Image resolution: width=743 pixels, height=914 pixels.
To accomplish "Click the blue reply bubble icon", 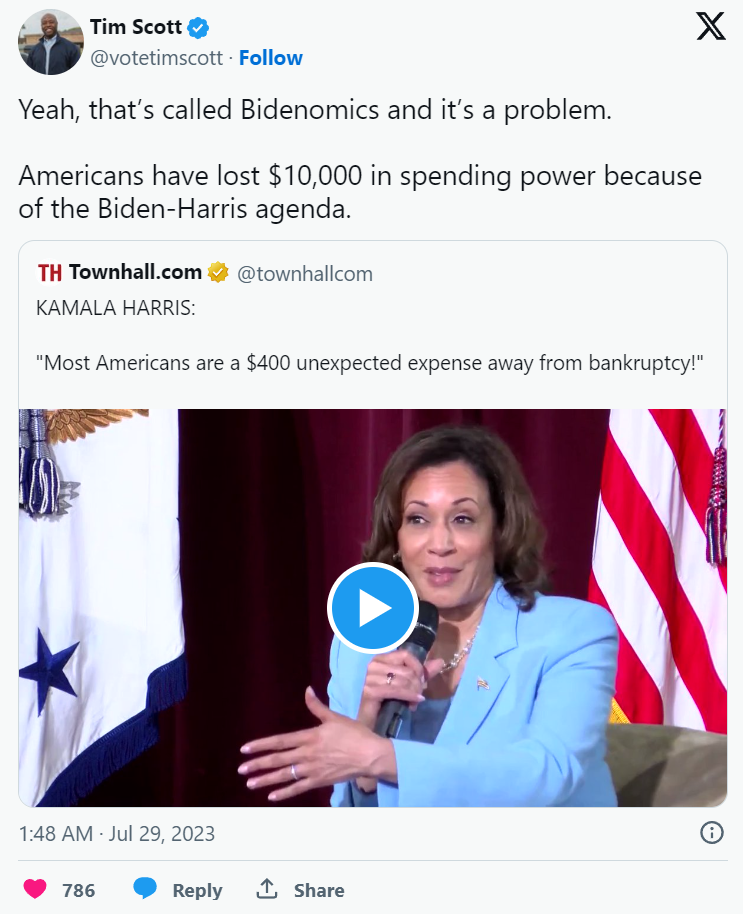I will point(145,889).
